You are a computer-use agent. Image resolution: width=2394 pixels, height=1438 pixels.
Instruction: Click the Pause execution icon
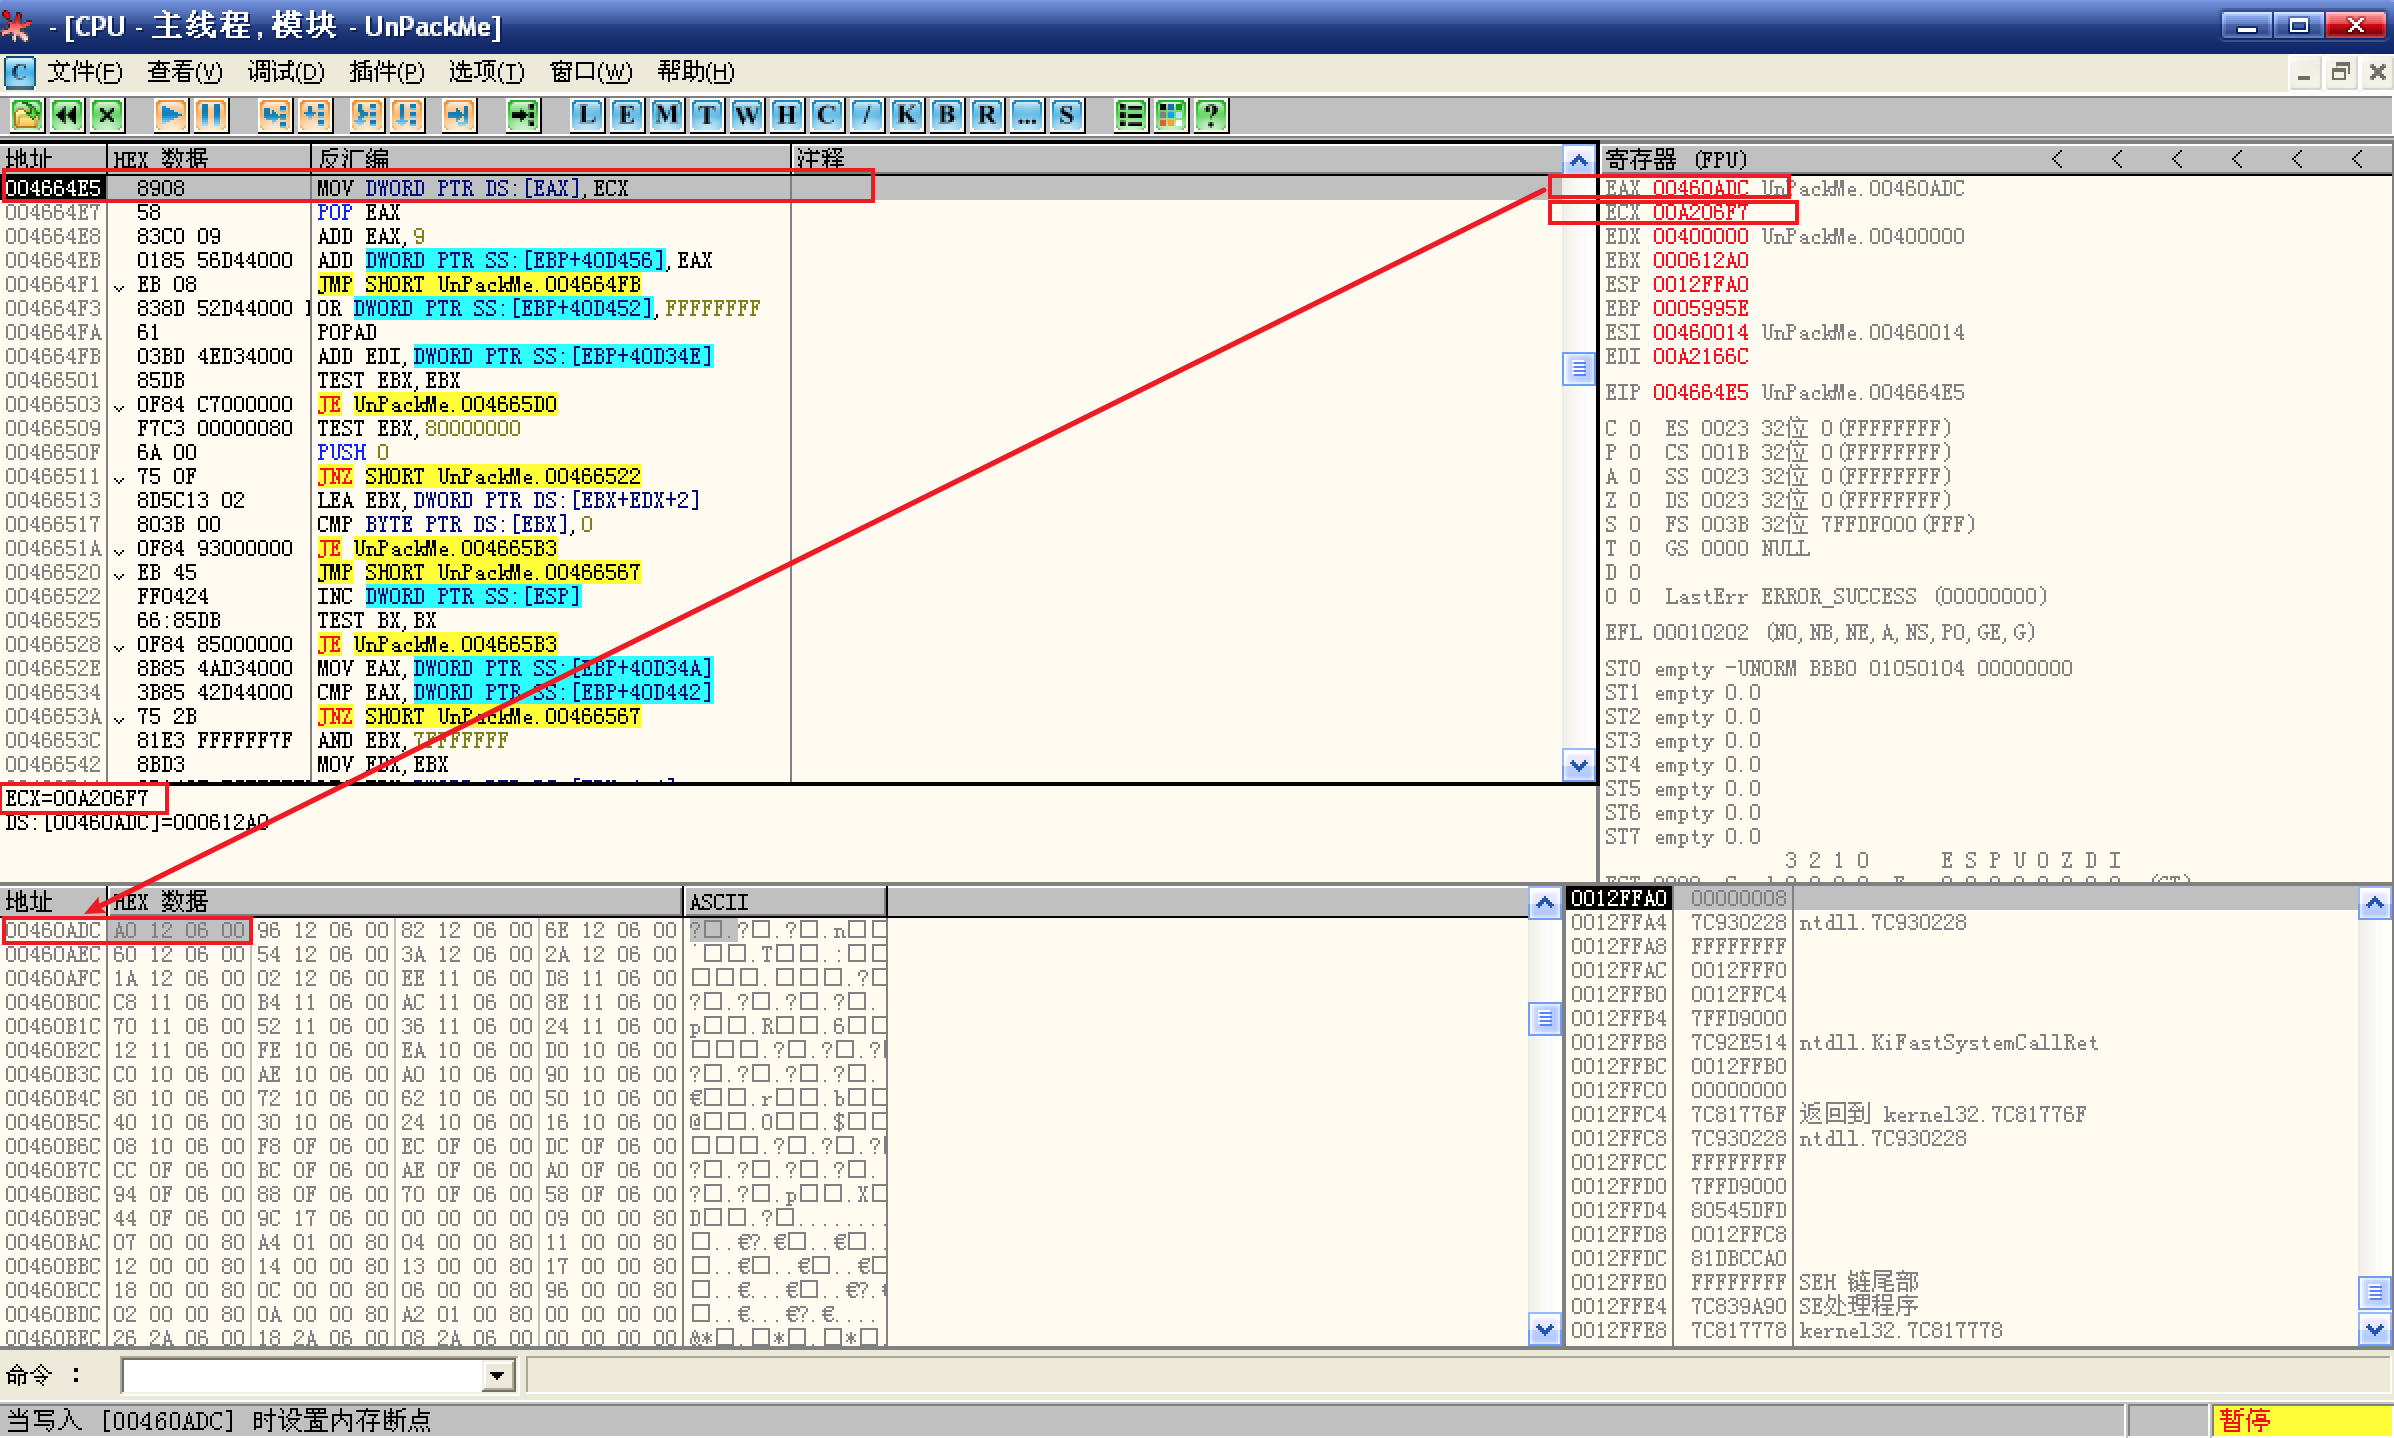(211, 115)
